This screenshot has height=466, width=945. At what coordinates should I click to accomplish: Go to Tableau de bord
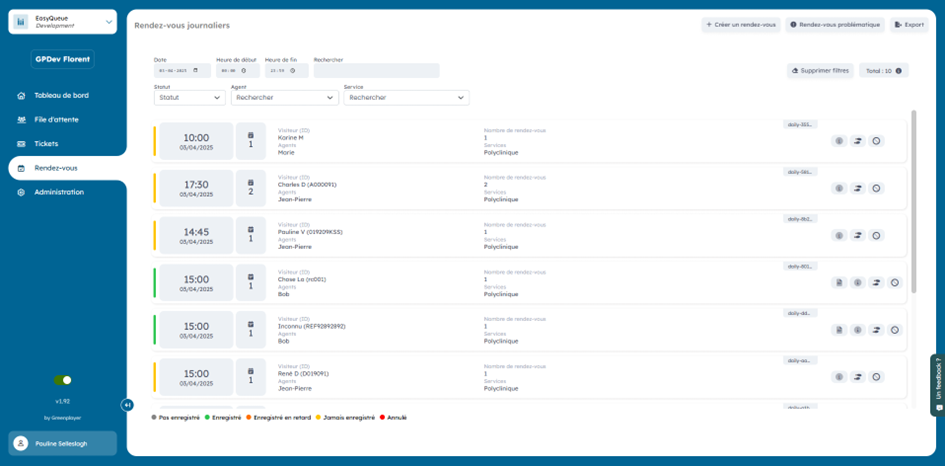pos(60,96)
